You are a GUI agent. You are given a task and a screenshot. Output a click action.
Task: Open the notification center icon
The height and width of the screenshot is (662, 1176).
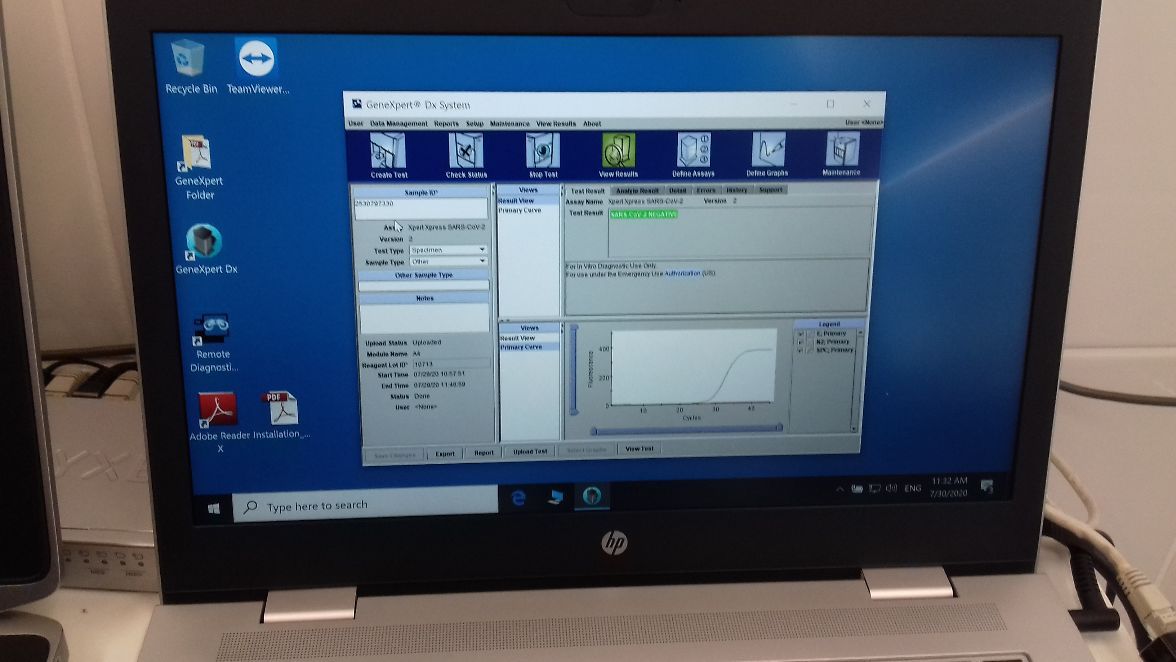987,487
